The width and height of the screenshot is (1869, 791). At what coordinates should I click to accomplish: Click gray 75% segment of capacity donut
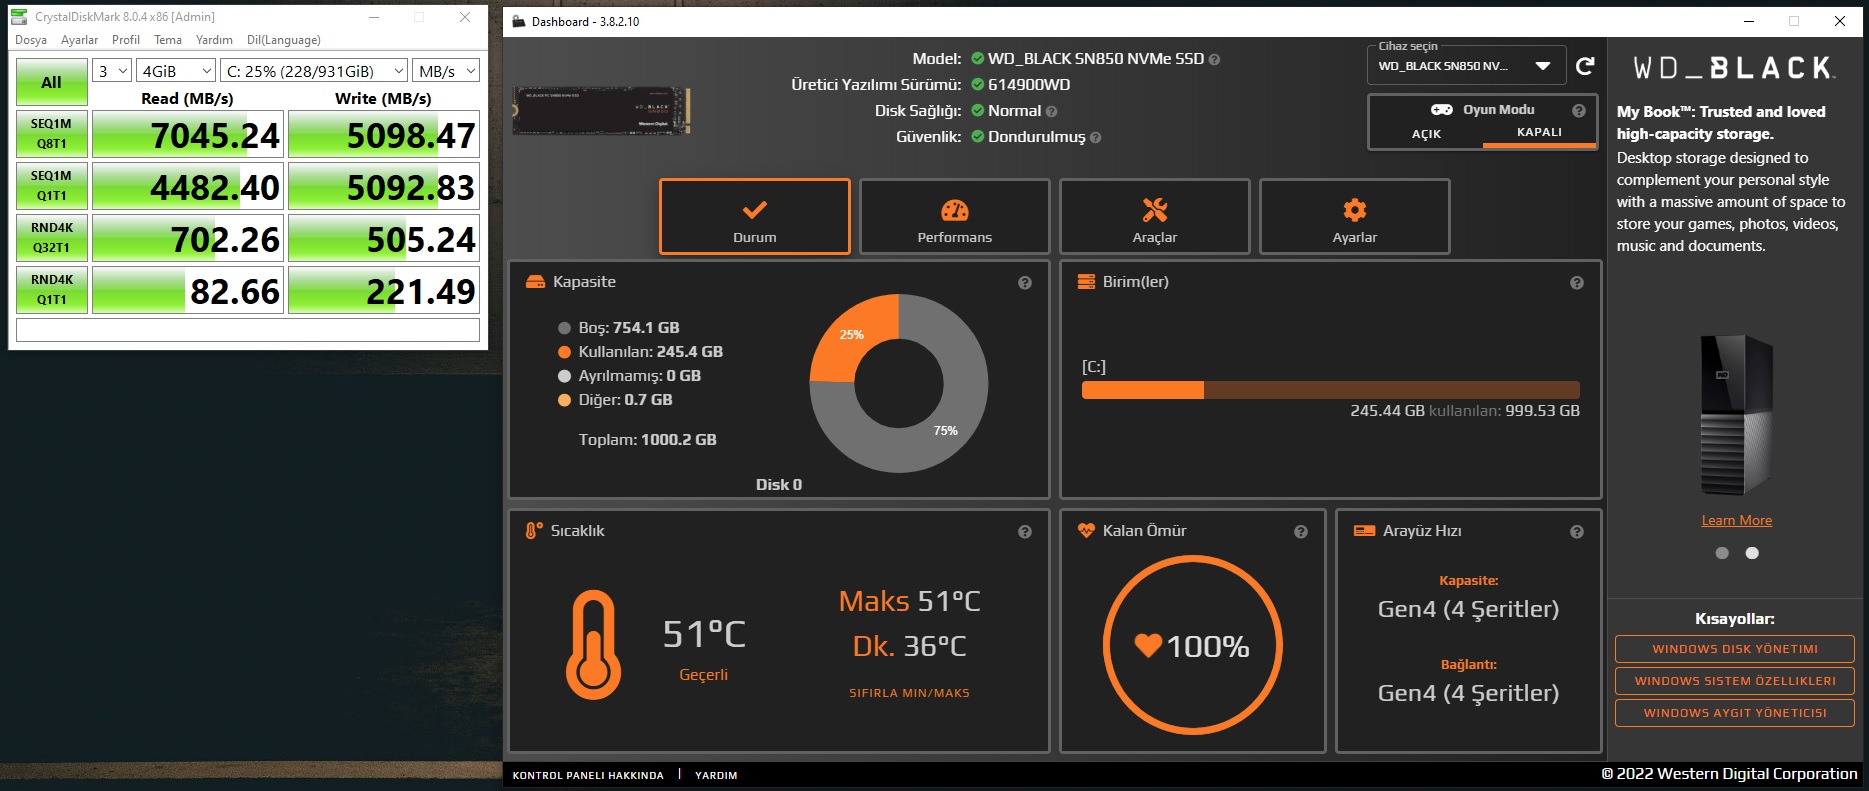pyautogui.click(x=945, y=430)
